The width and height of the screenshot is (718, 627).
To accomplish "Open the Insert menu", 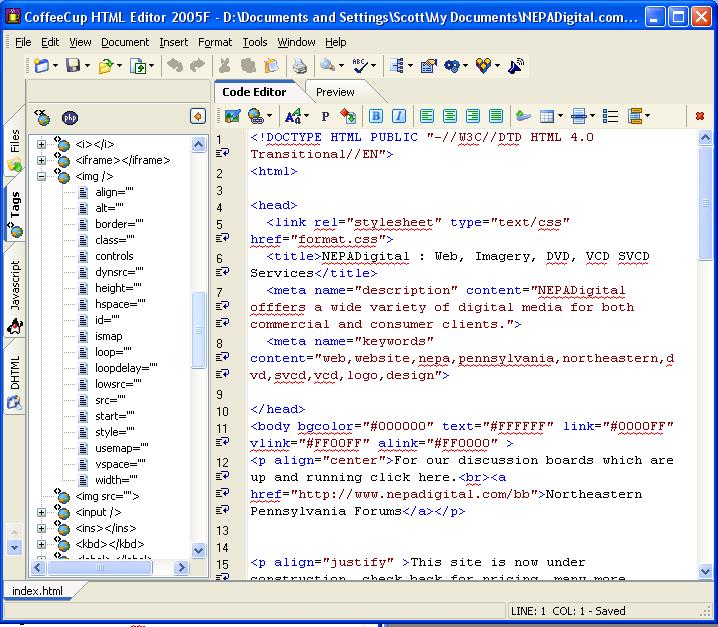I will [174, 42].
